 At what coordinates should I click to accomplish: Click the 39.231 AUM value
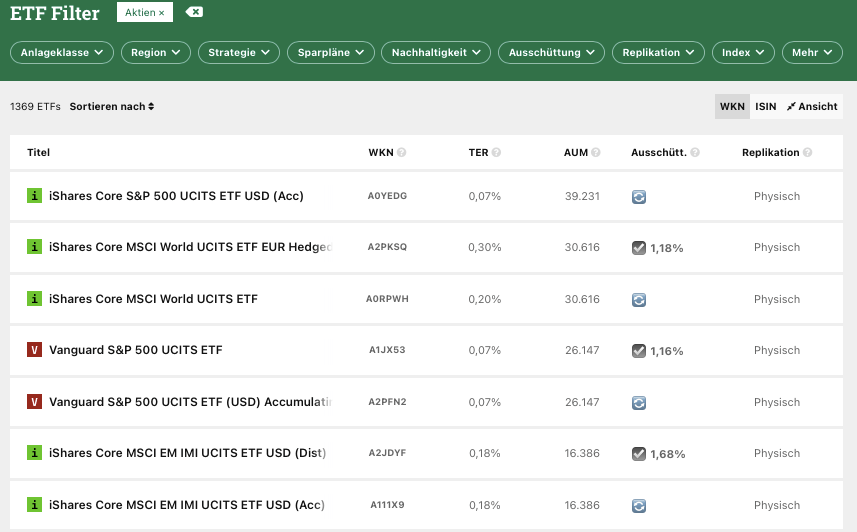click(x=582, y=196)
